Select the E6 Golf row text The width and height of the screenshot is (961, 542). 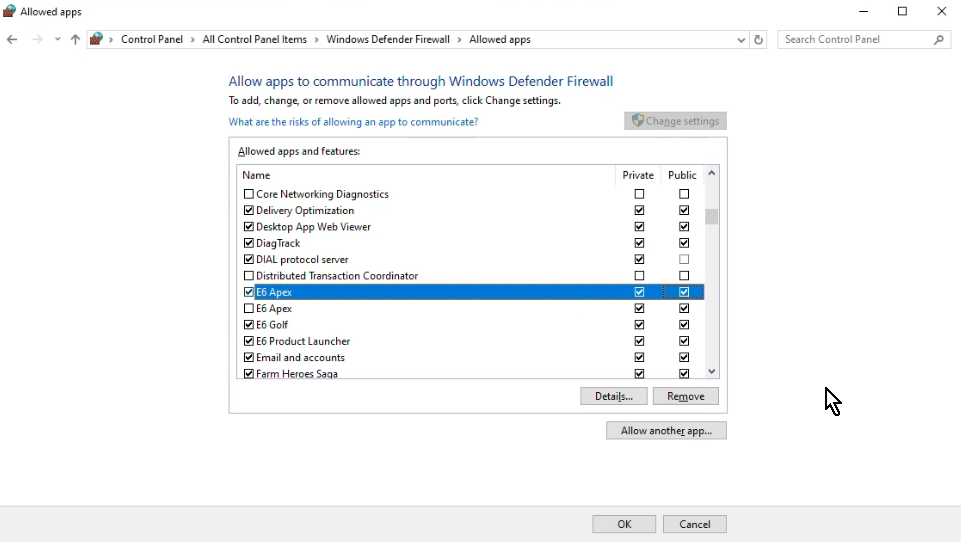coord(272,325)
